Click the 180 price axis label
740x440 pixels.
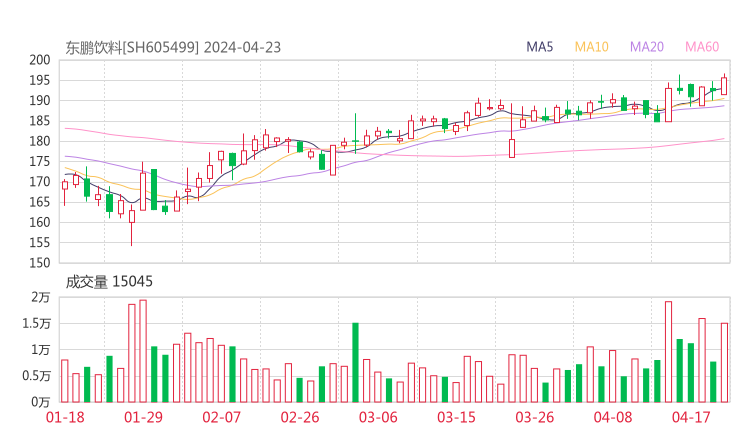pyautogui.click(x=40, y=141)
